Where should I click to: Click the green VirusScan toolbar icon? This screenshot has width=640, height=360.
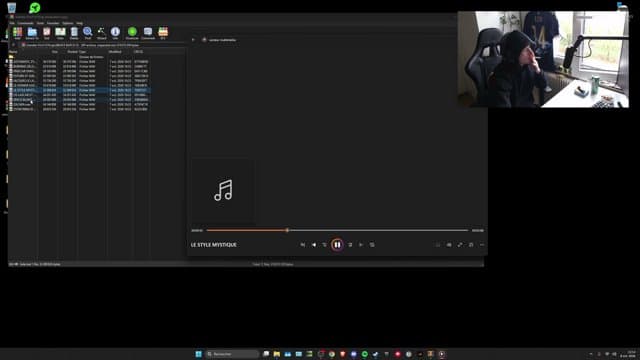tap(132, 33)
